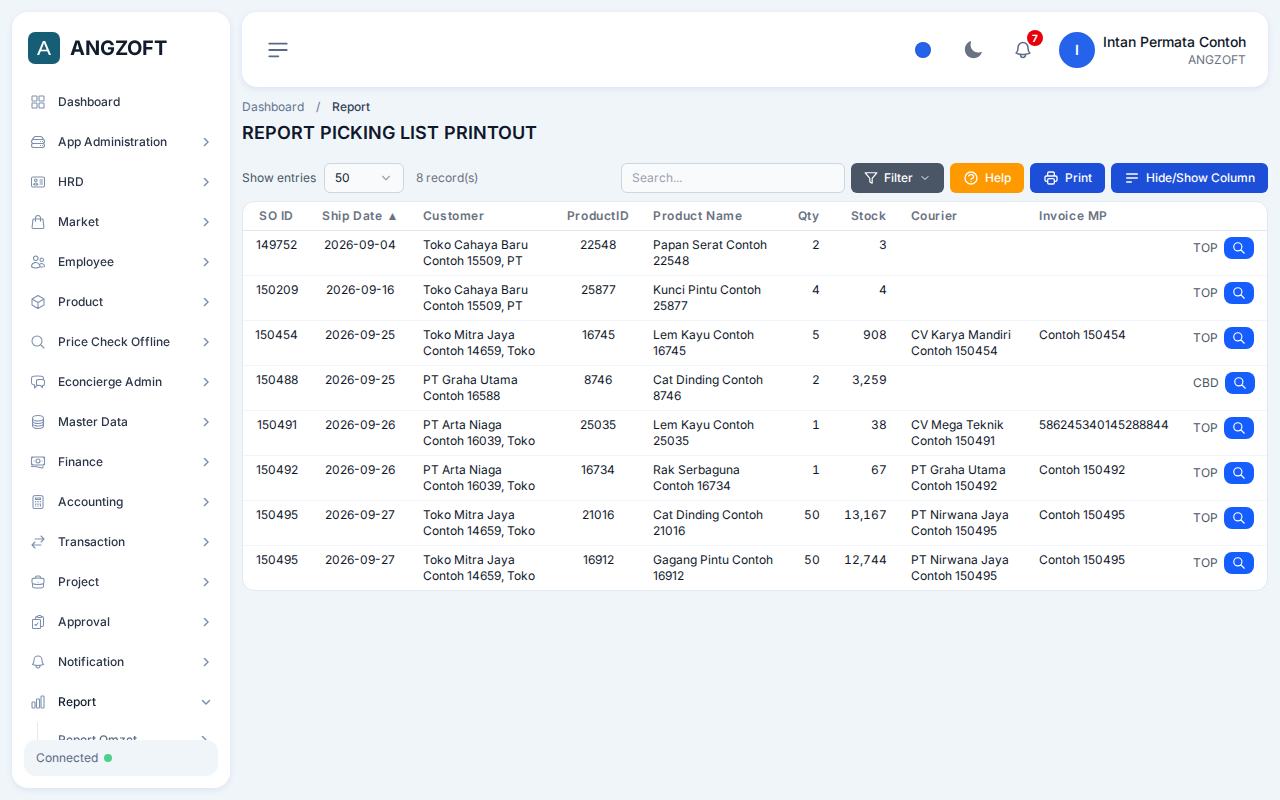1280x800 pixels.
Task: Click the Hide/Show Column button
Action: pyautogui.click(x=1189, y=178)
